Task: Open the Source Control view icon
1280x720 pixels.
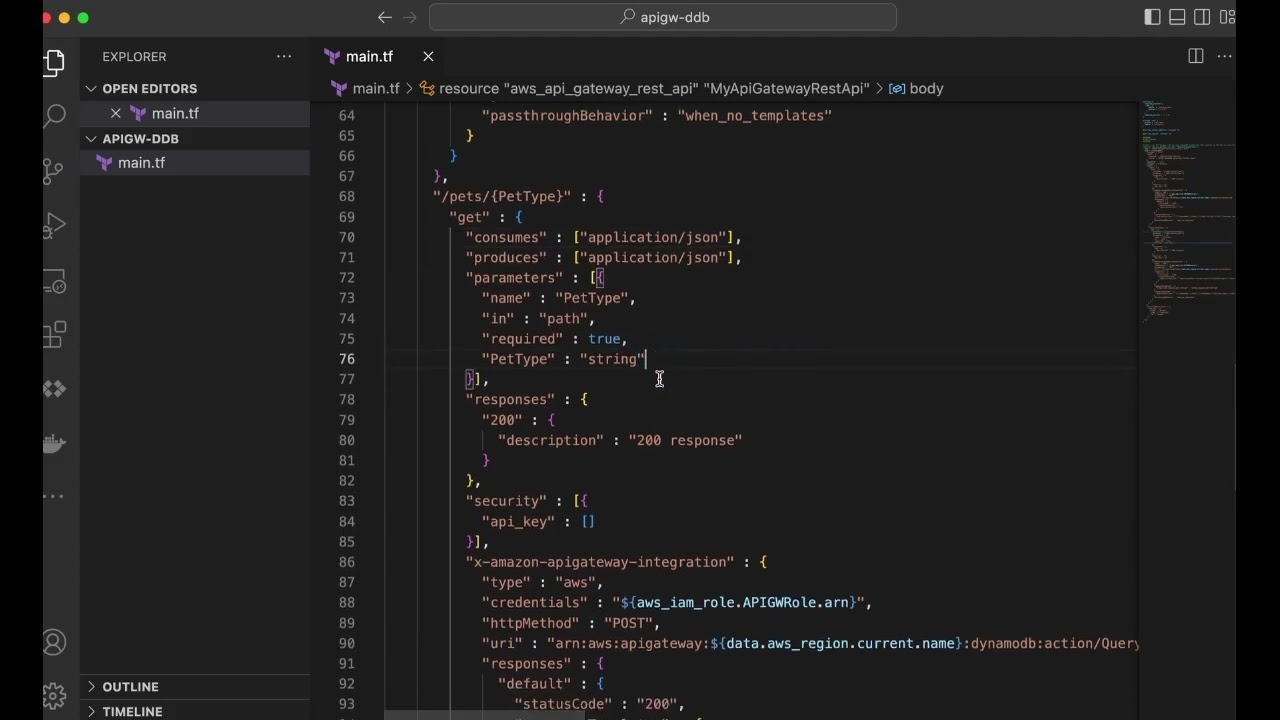Action: (x=55, y=171)
